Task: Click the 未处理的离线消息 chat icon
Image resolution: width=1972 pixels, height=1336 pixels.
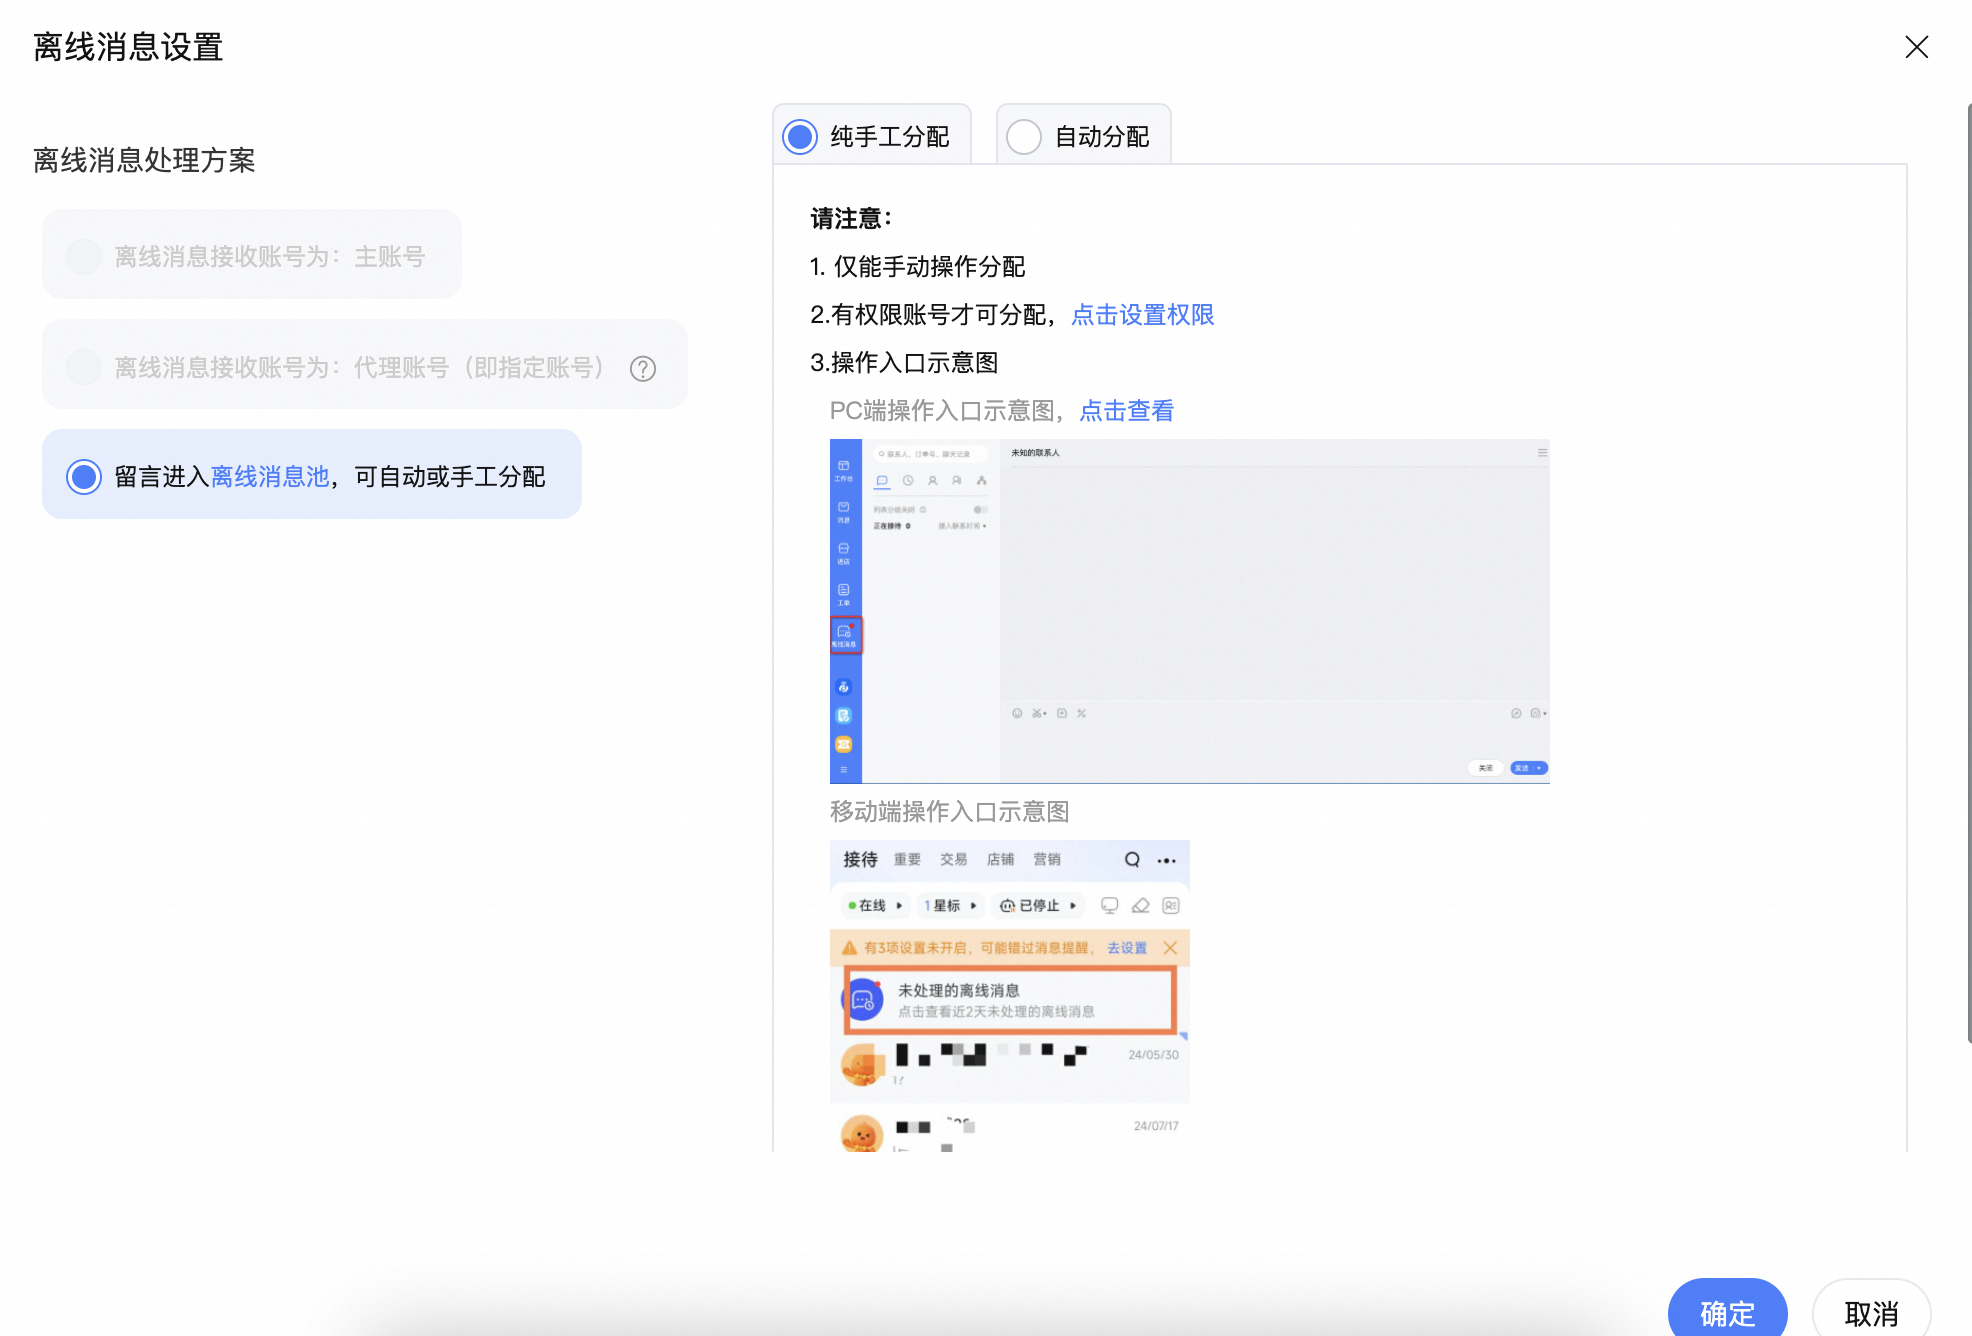Action: coord(864,1000)
